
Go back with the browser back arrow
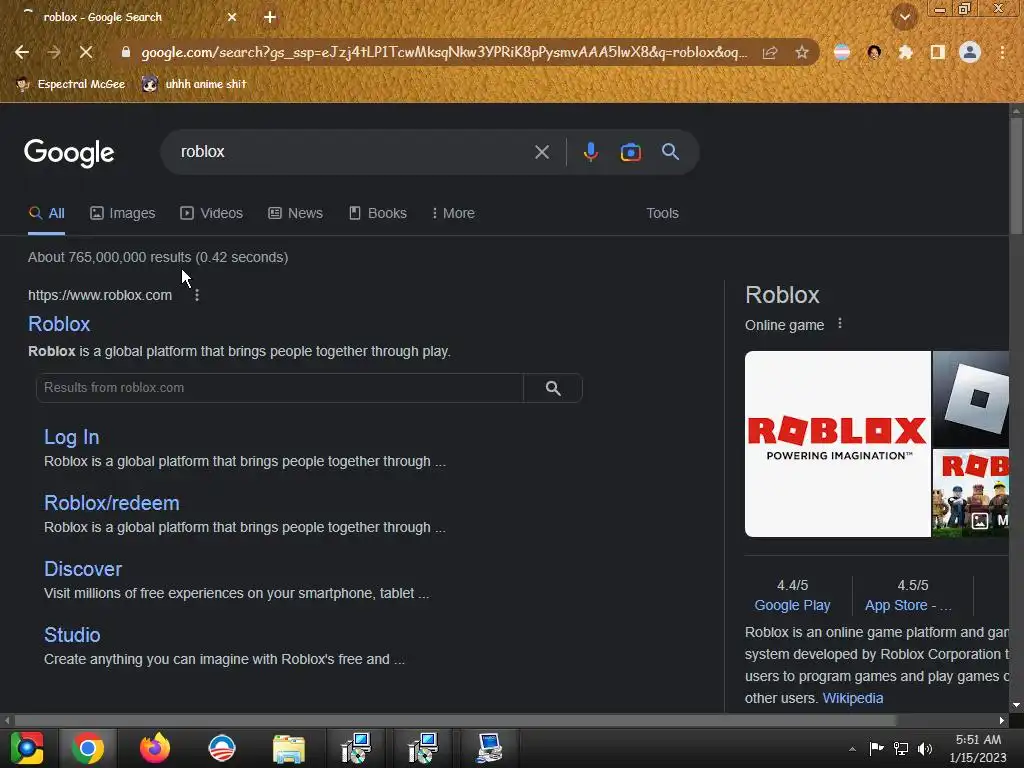coord(22,52)
